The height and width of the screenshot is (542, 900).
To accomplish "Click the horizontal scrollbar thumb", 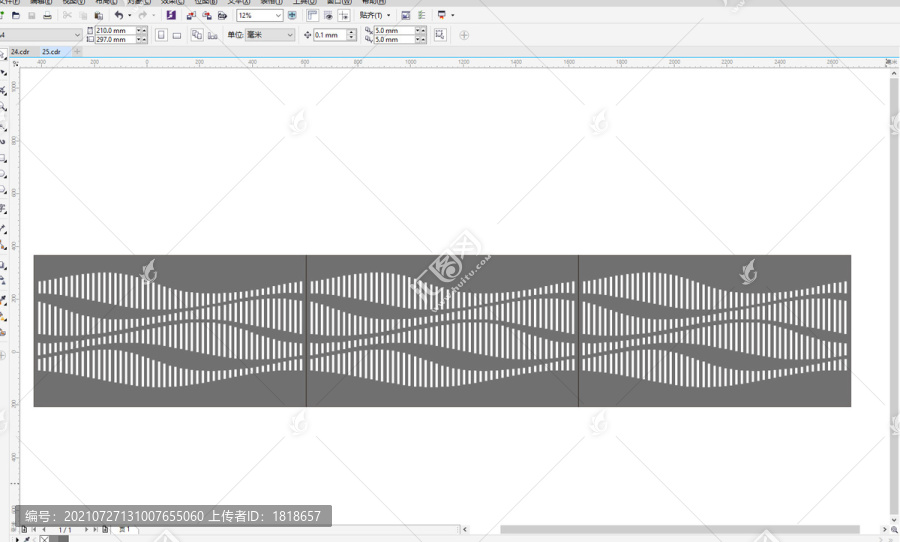I will pyautogui.click(x=680, y=529).
